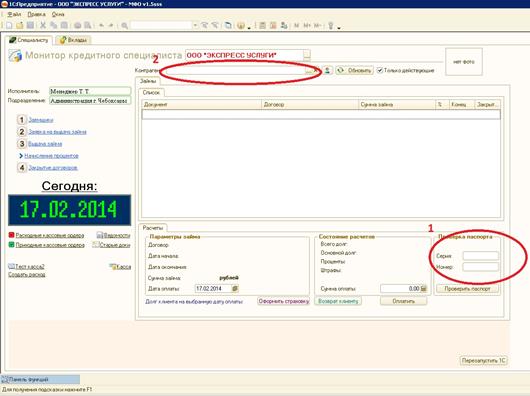Open organization selector next to ООО ЭКСПРЕСС УСЛУГИ

pyautogui.click(x=307, y=55)
